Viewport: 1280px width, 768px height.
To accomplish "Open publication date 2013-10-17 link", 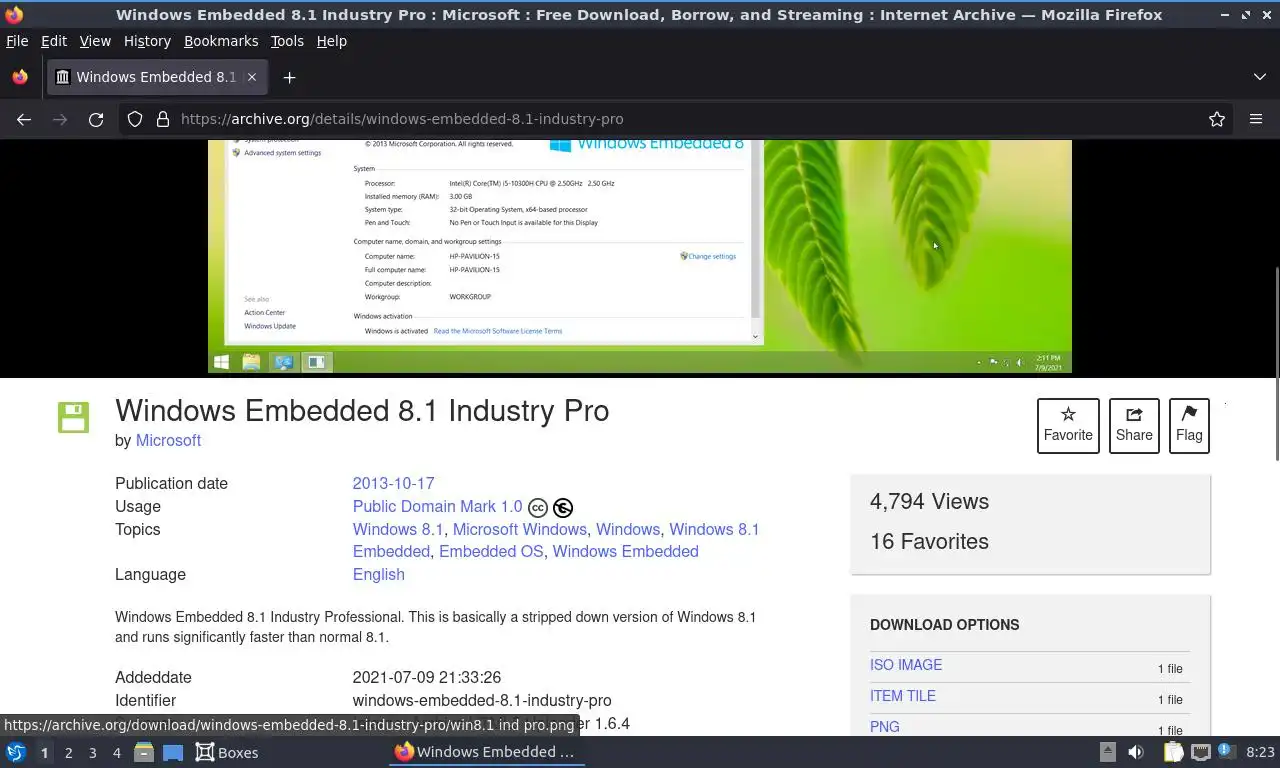I will click(x=393, y=483).
